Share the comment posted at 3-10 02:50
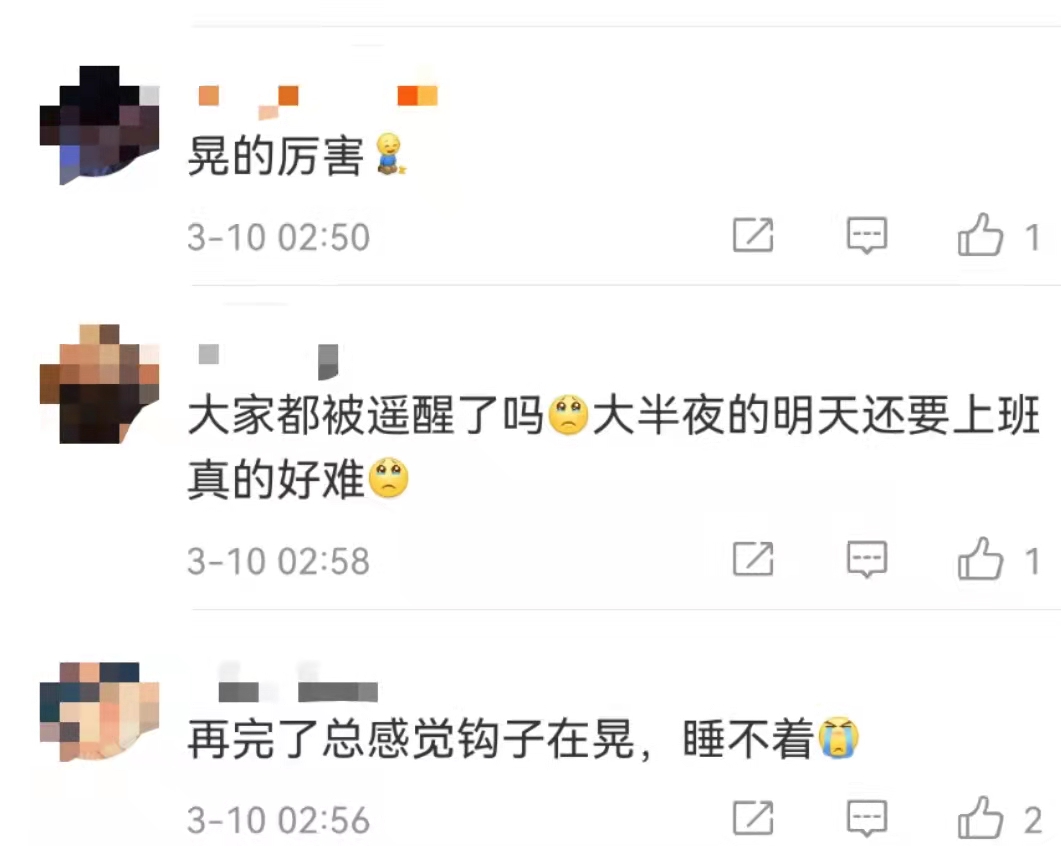This screenshot has height=846, width=1061. [753, 236]
